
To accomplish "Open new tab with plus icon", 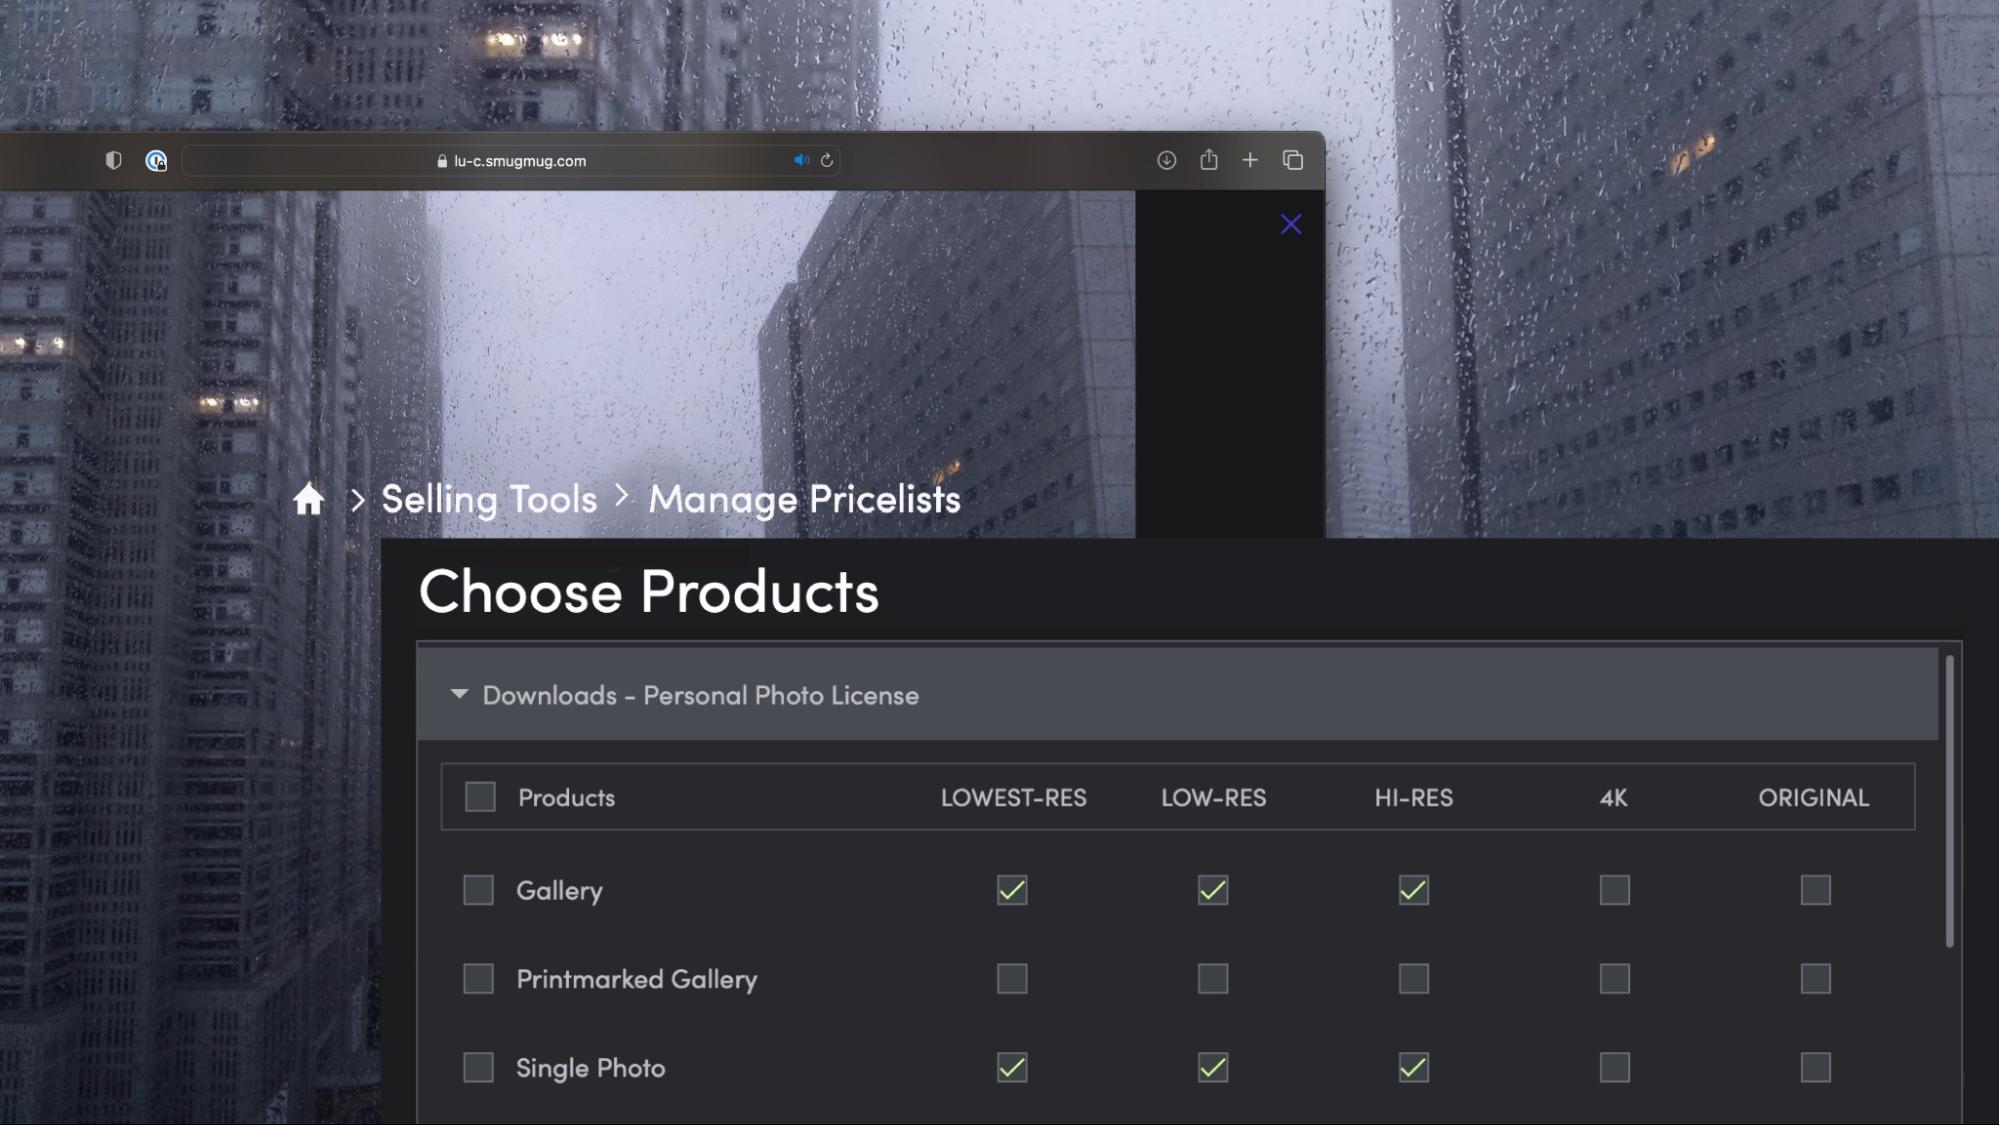I will tap(1250, 160).
